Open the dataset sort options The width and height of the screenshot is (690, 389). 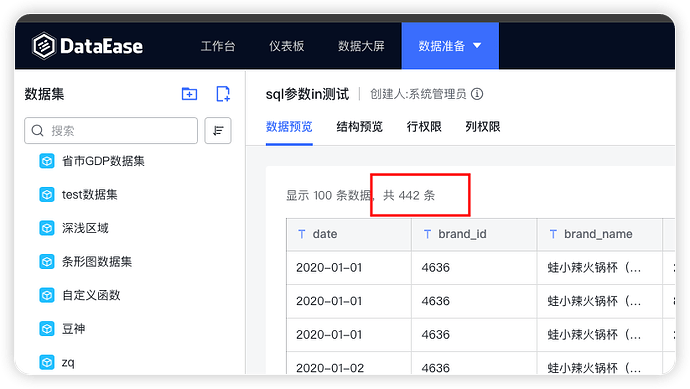pyautogui.click(x=218, y=131)
